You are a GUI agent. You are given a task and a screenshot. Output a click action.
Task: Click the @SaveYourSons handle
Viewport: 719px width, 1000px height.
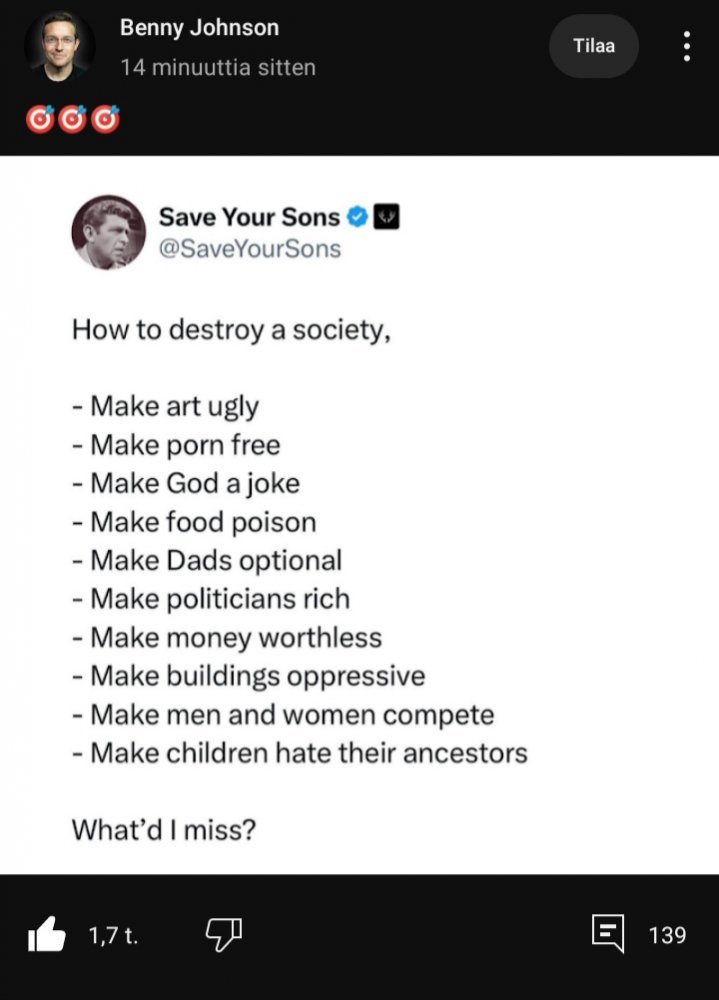pyautogui.click(x=249, y=248)
